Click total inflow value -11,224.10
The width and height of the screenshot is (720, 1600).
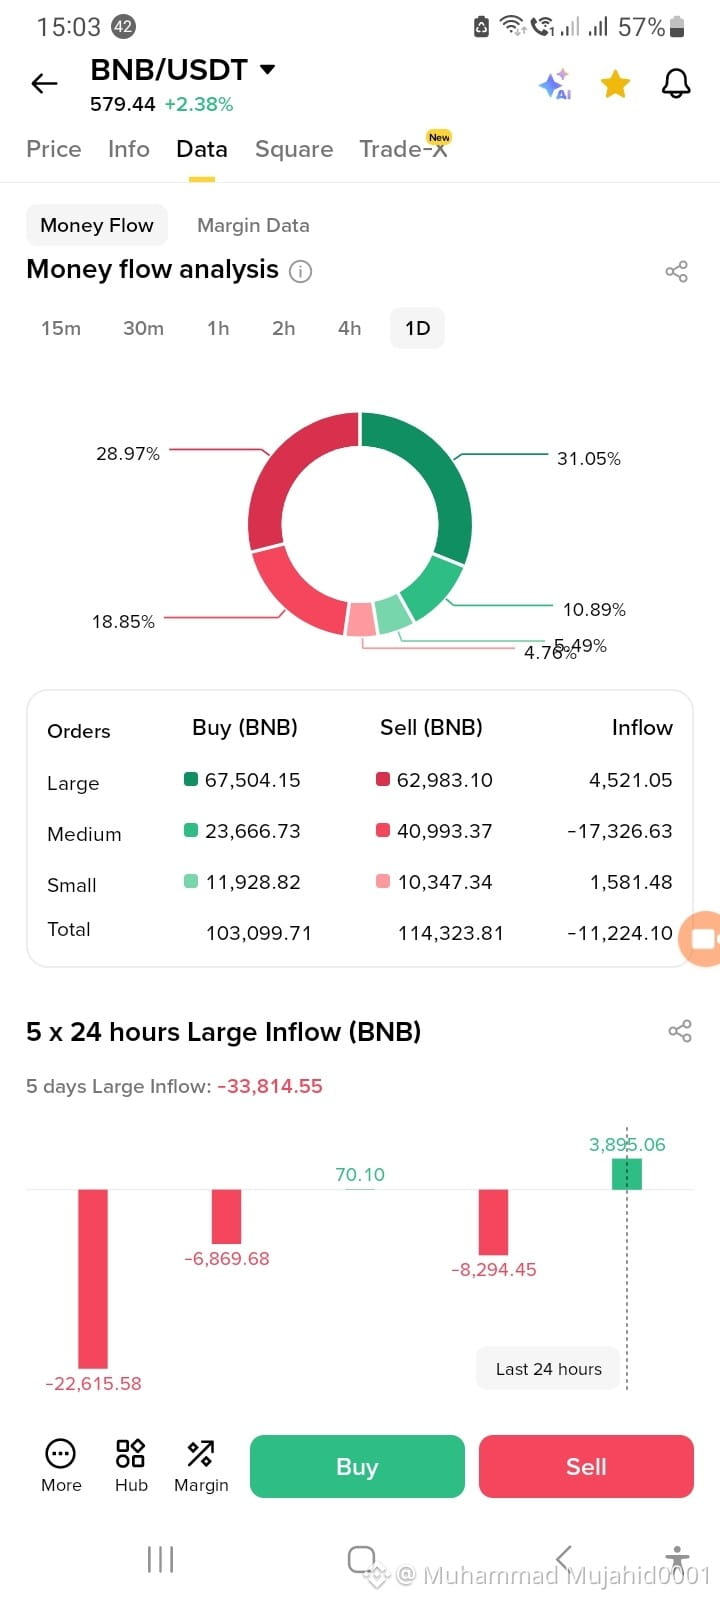(620, 933)
